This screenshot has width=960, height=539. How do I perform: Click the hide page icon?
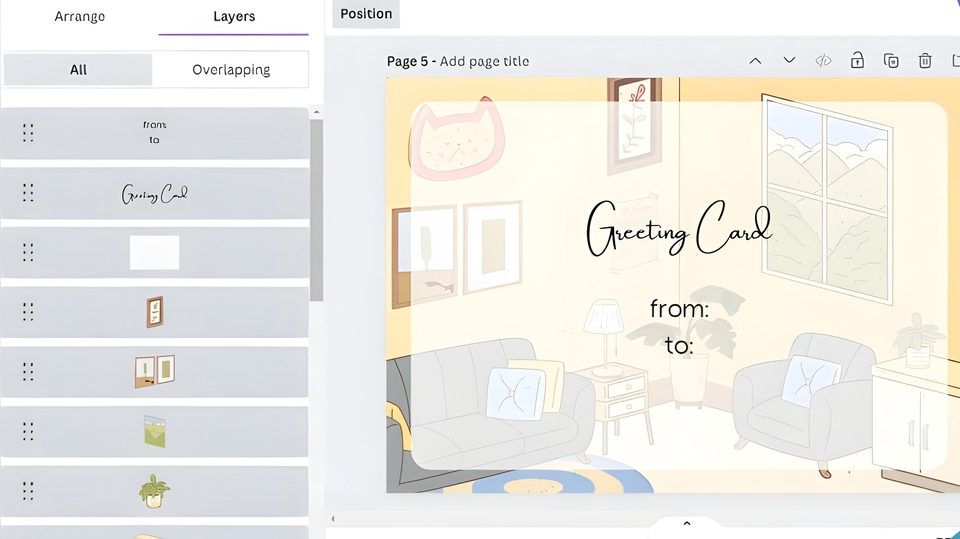point(823,61)
